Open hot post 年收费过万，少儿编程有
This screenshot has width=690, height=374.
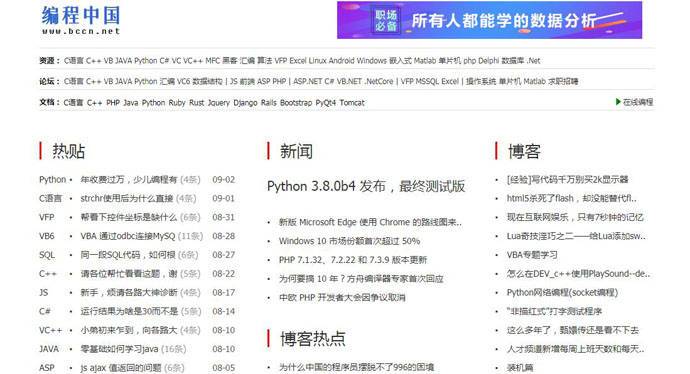click(128, 180)
